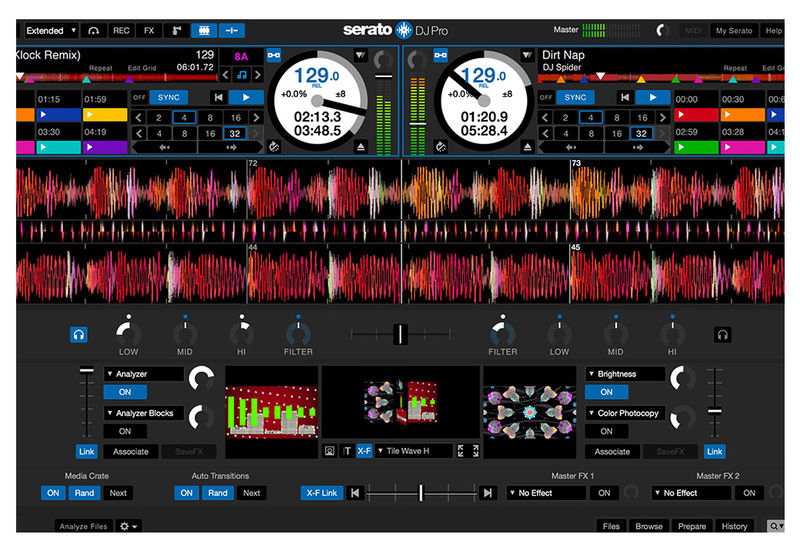Open the Prepare tab

[691, 526]
